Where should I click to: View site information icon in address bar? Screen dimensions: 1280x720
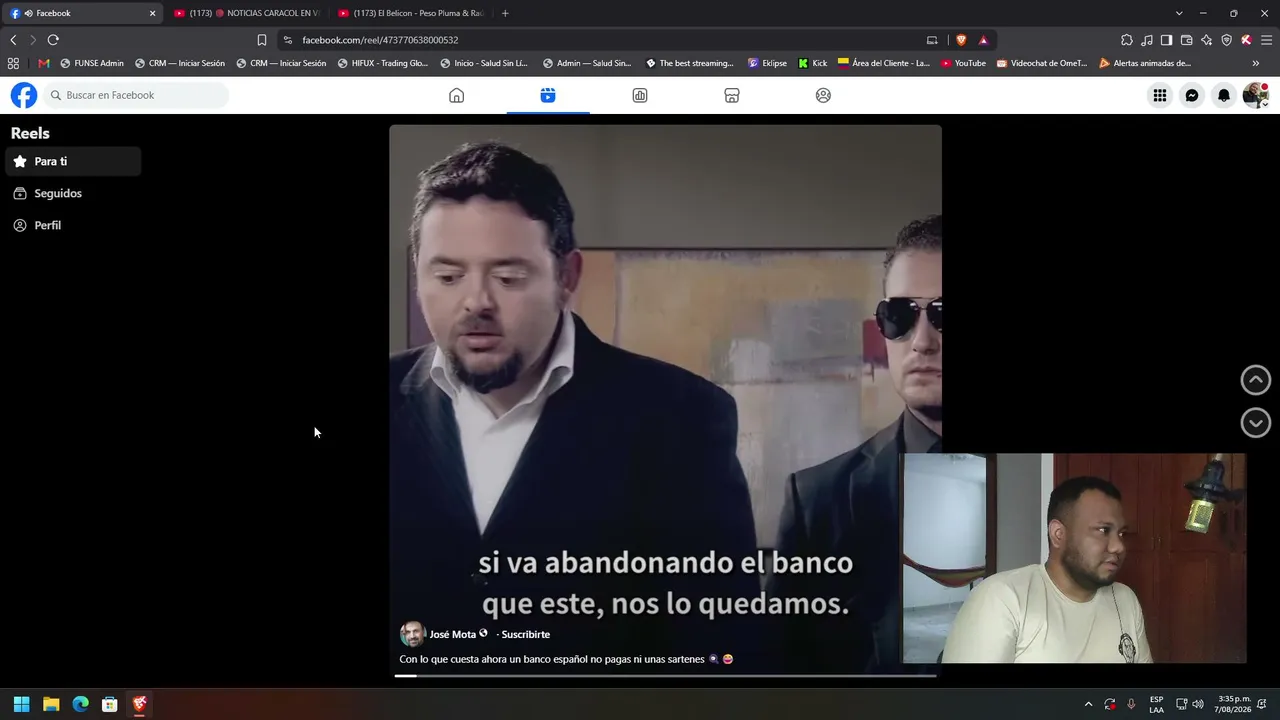(x=288, y=40)
